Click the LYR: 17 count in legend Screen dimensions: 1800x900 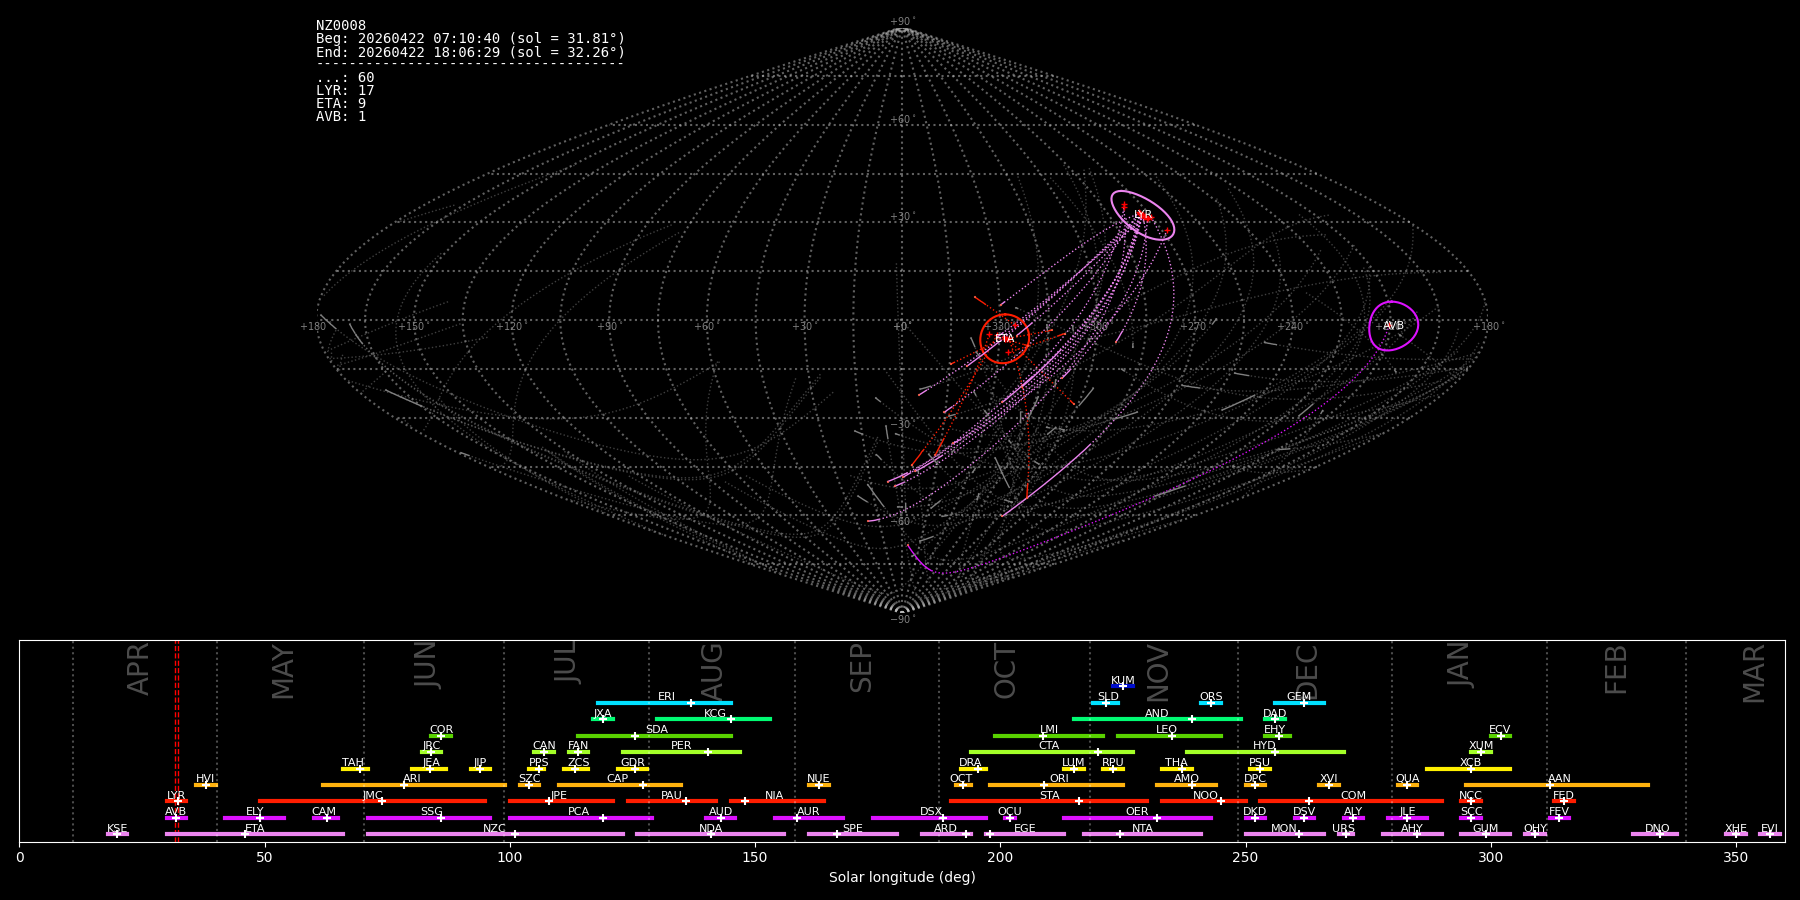pyautogui.click(x=345, y=91)
